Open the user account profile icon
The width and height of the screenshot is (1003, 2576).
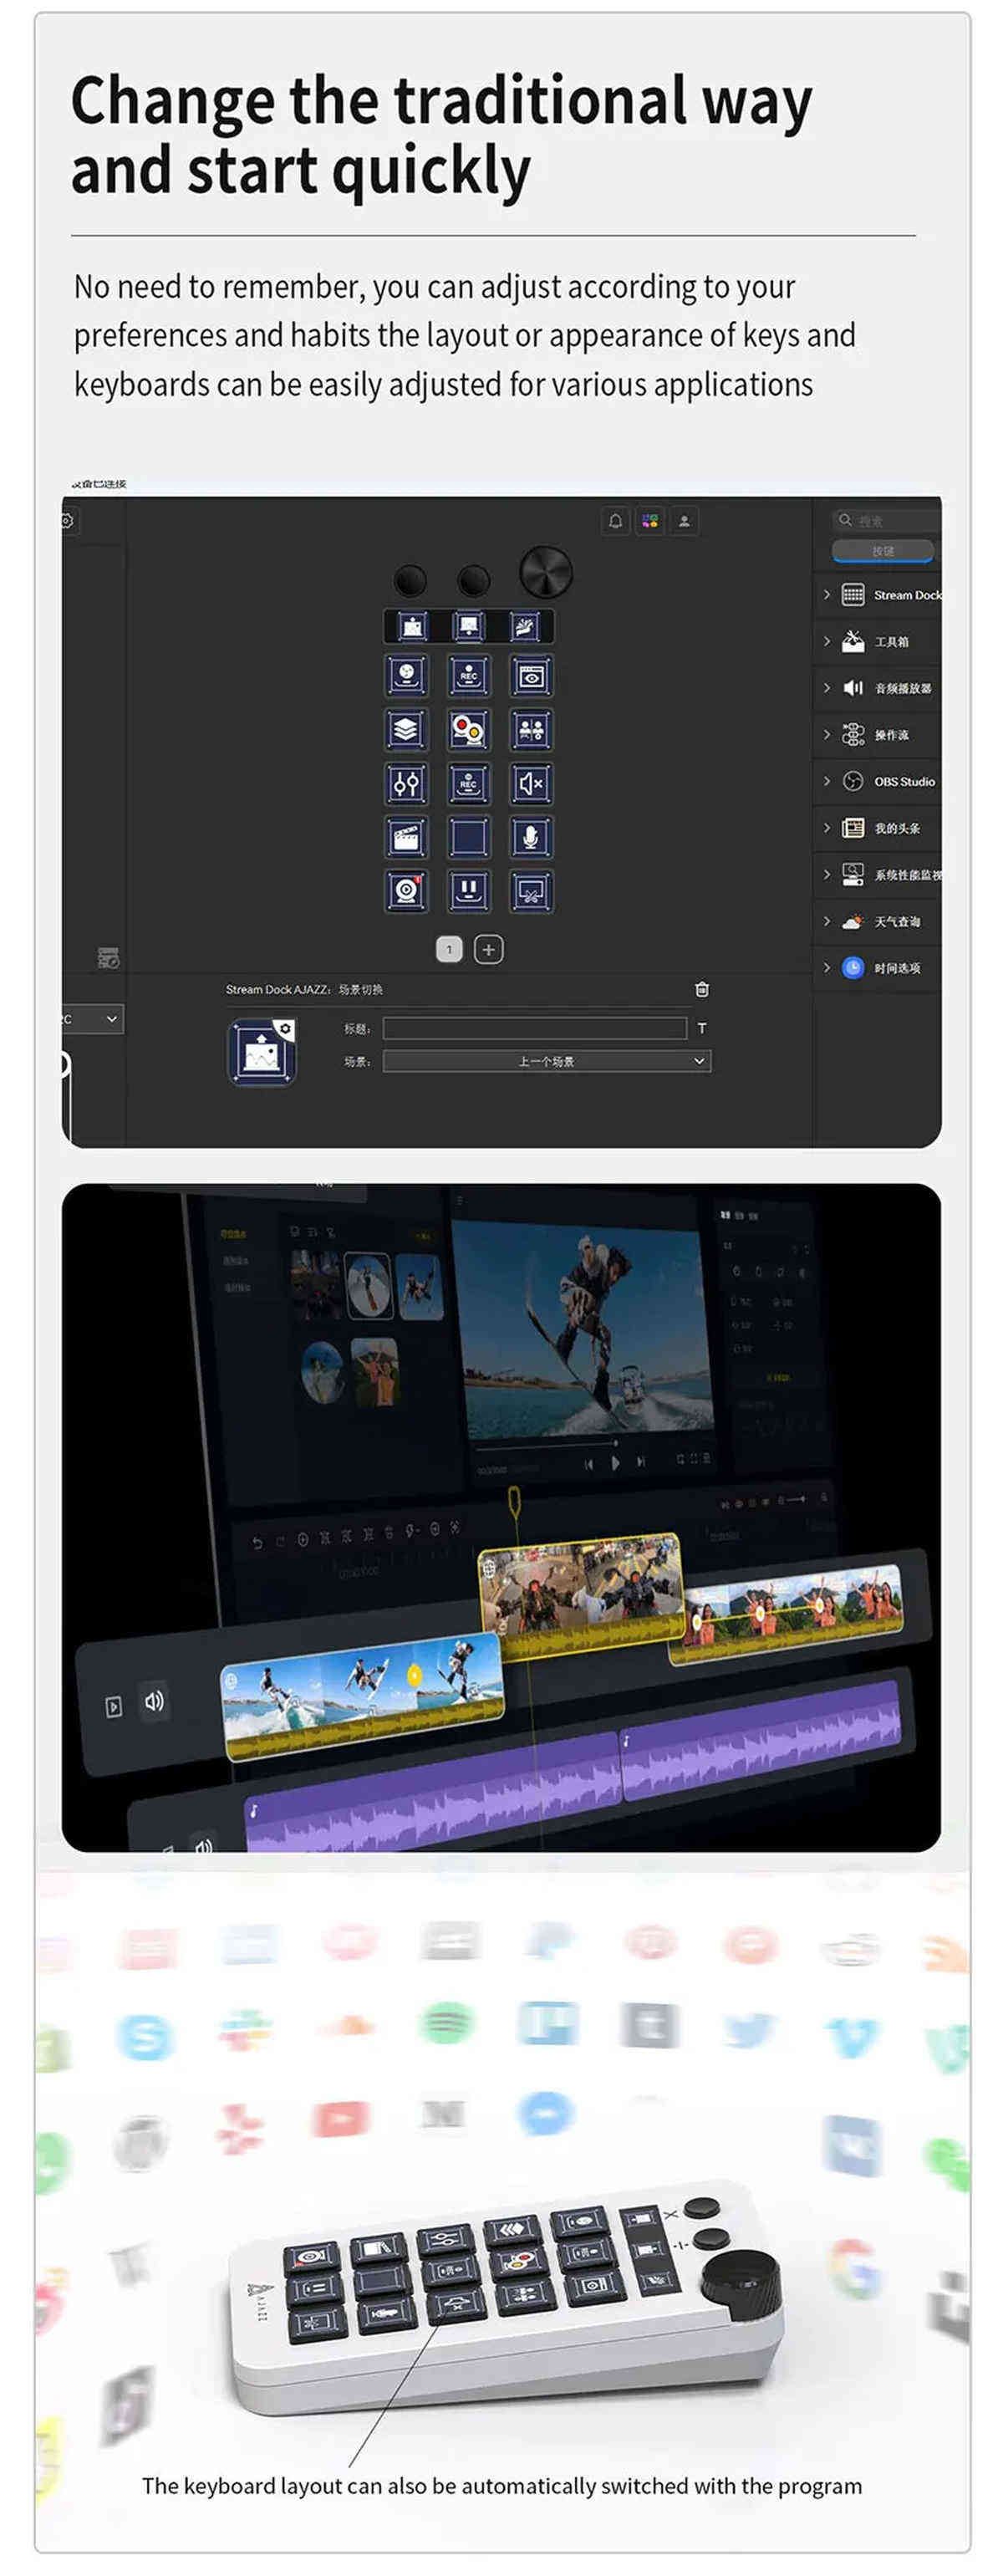click(684, 521)
